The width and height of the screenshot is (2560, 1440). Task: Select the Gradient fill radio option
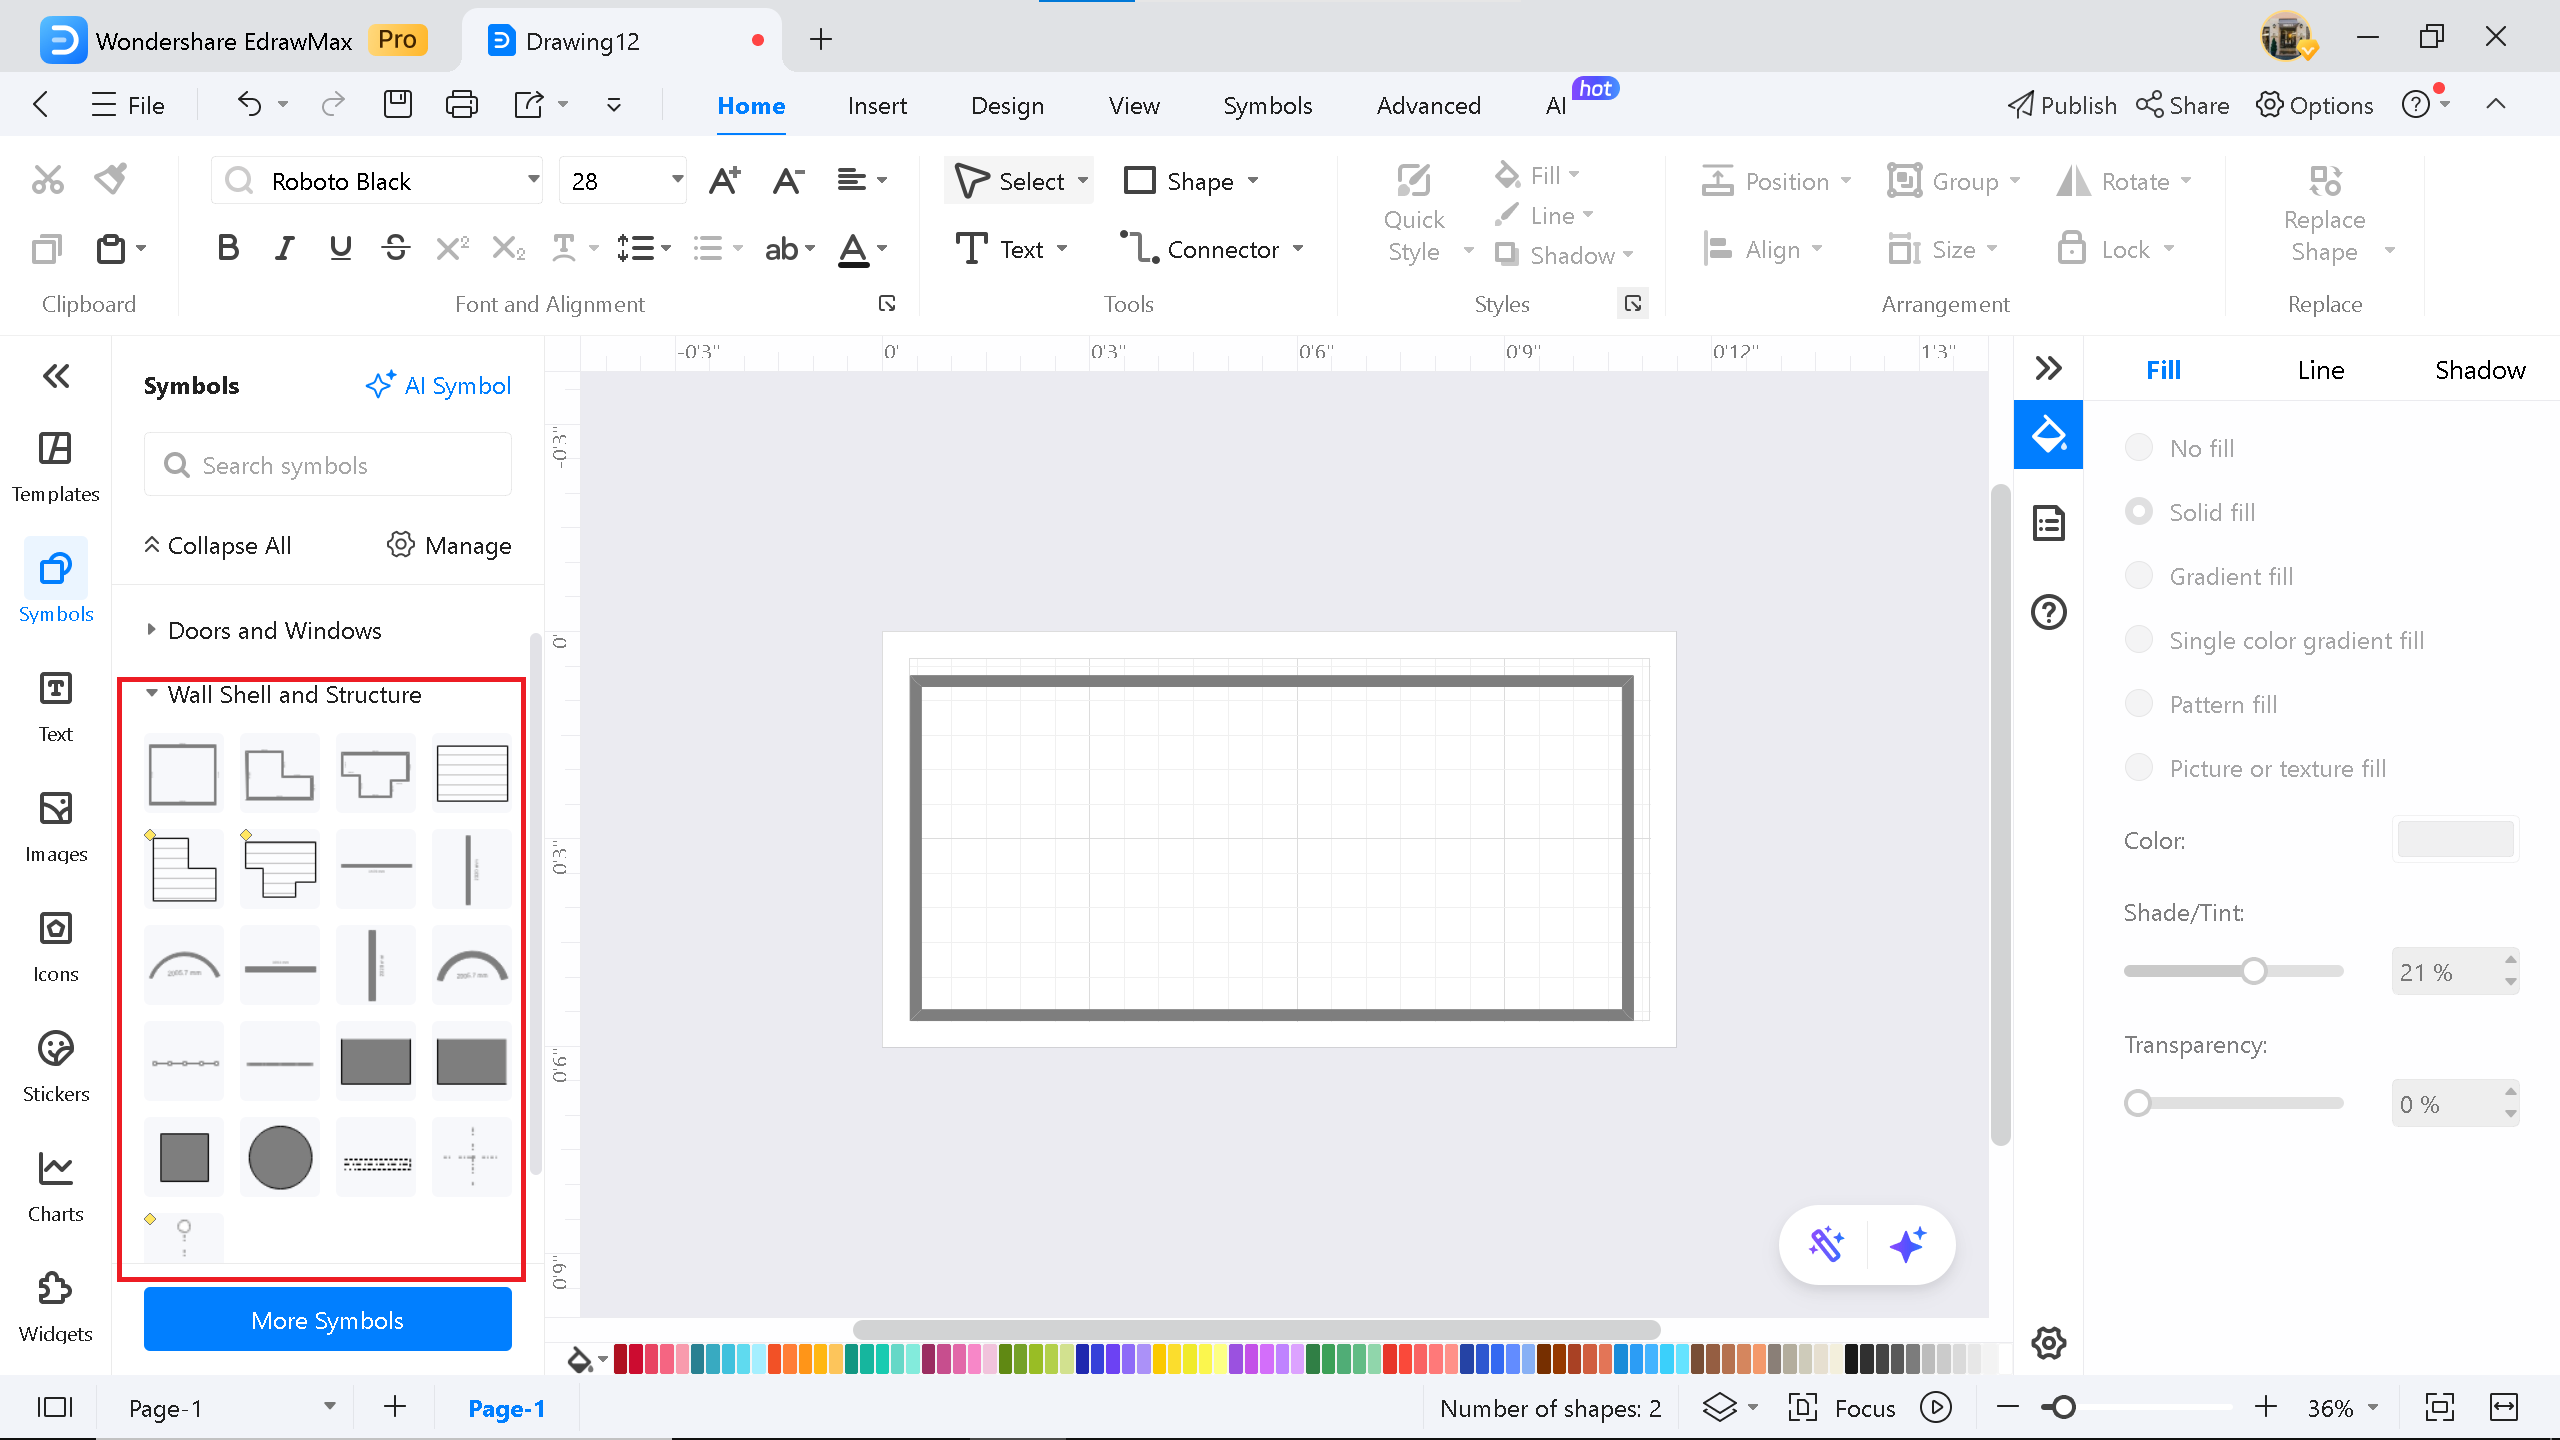click(x=2139, y=575)
